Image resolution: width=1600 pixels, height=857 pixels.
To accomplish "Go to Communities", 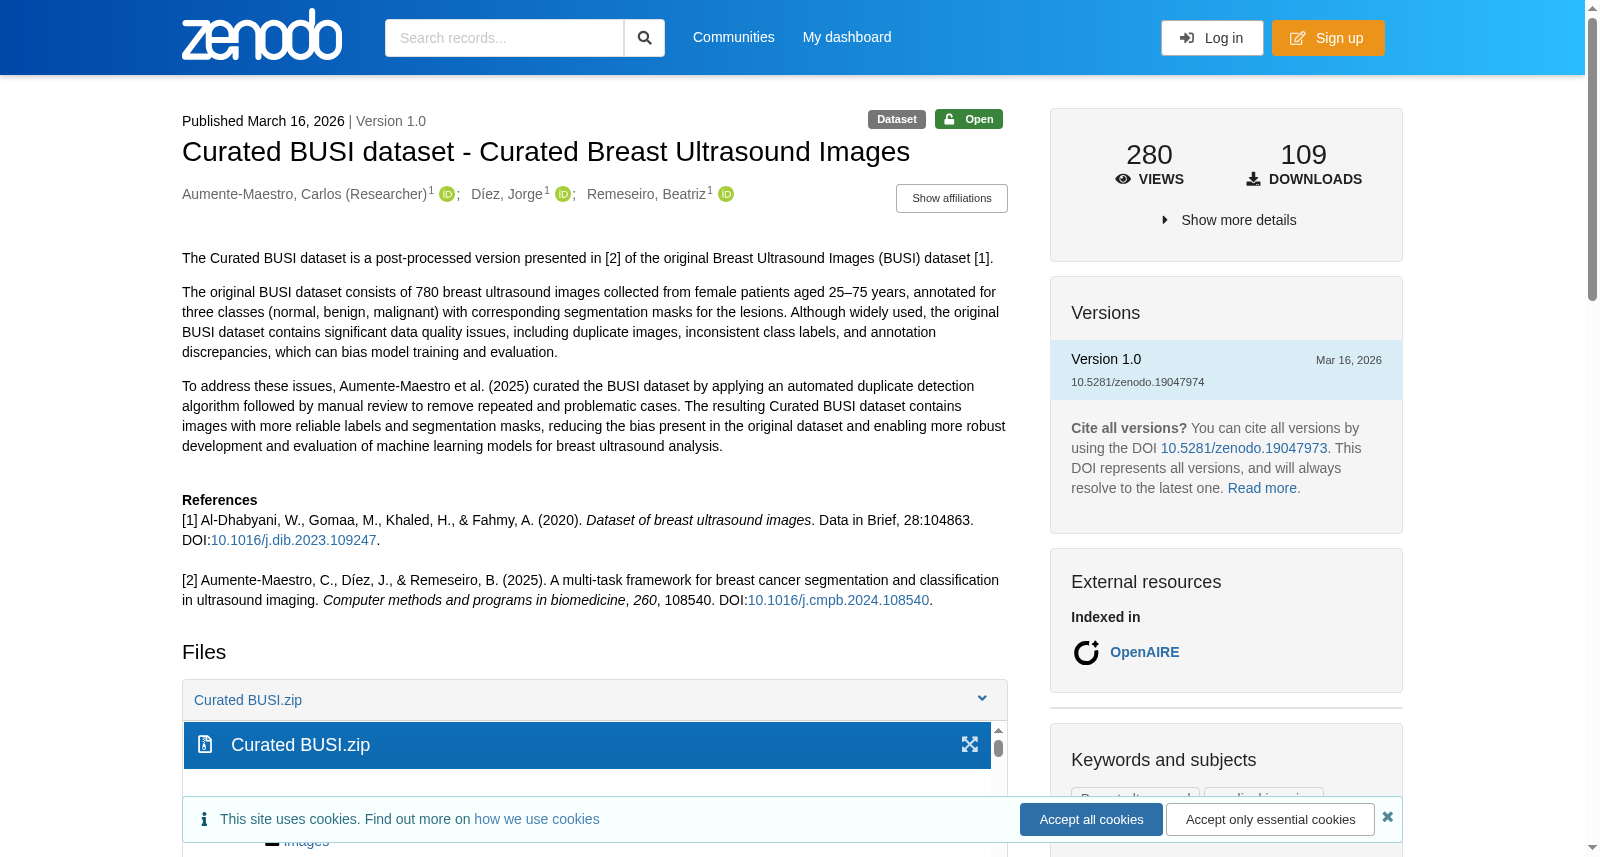I will [734, 37].
